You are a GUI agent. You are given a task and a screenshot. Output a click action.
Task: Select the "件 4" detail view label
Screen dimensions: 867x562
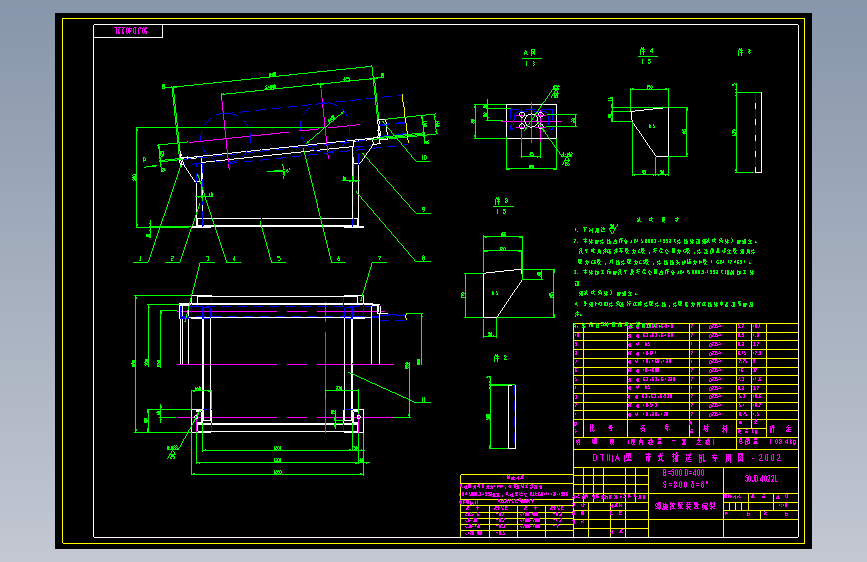coord(646,51)
